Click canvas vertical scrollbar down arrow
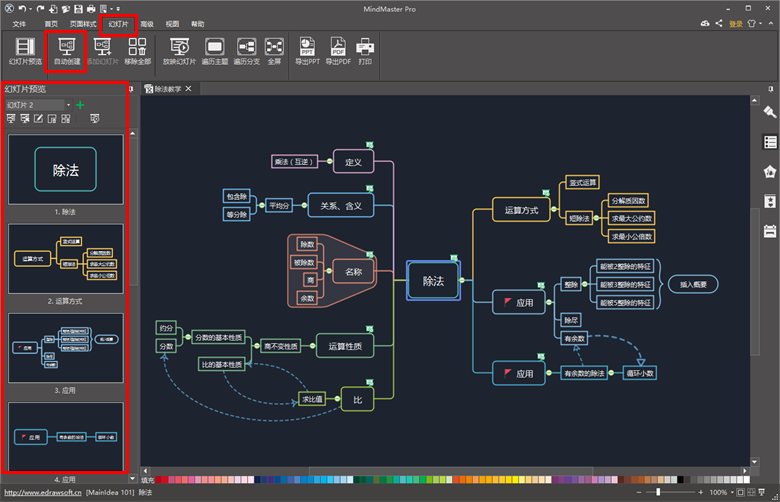The height and width of the screenshot is (502, 780). click(755, 462)
